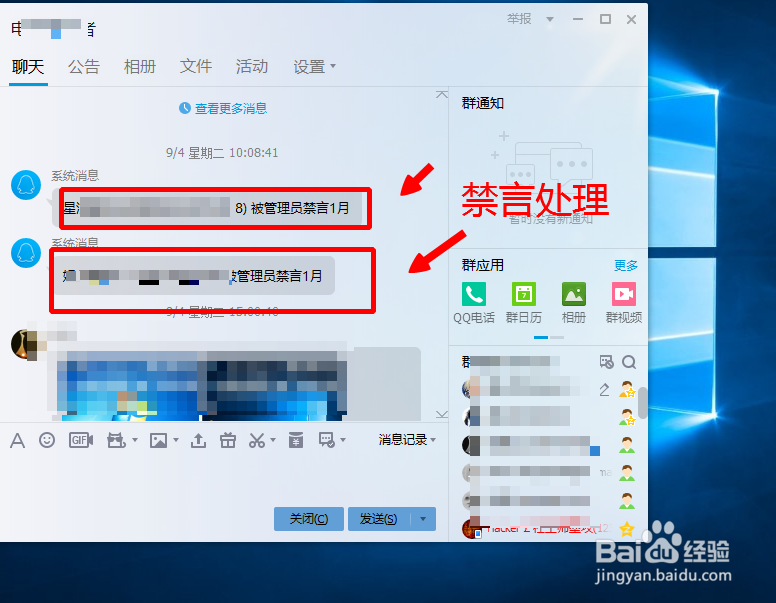Image resolution: width=776 pixels, height=603 pixels.
Task: Open the 活动 tab
Action: 252,67
